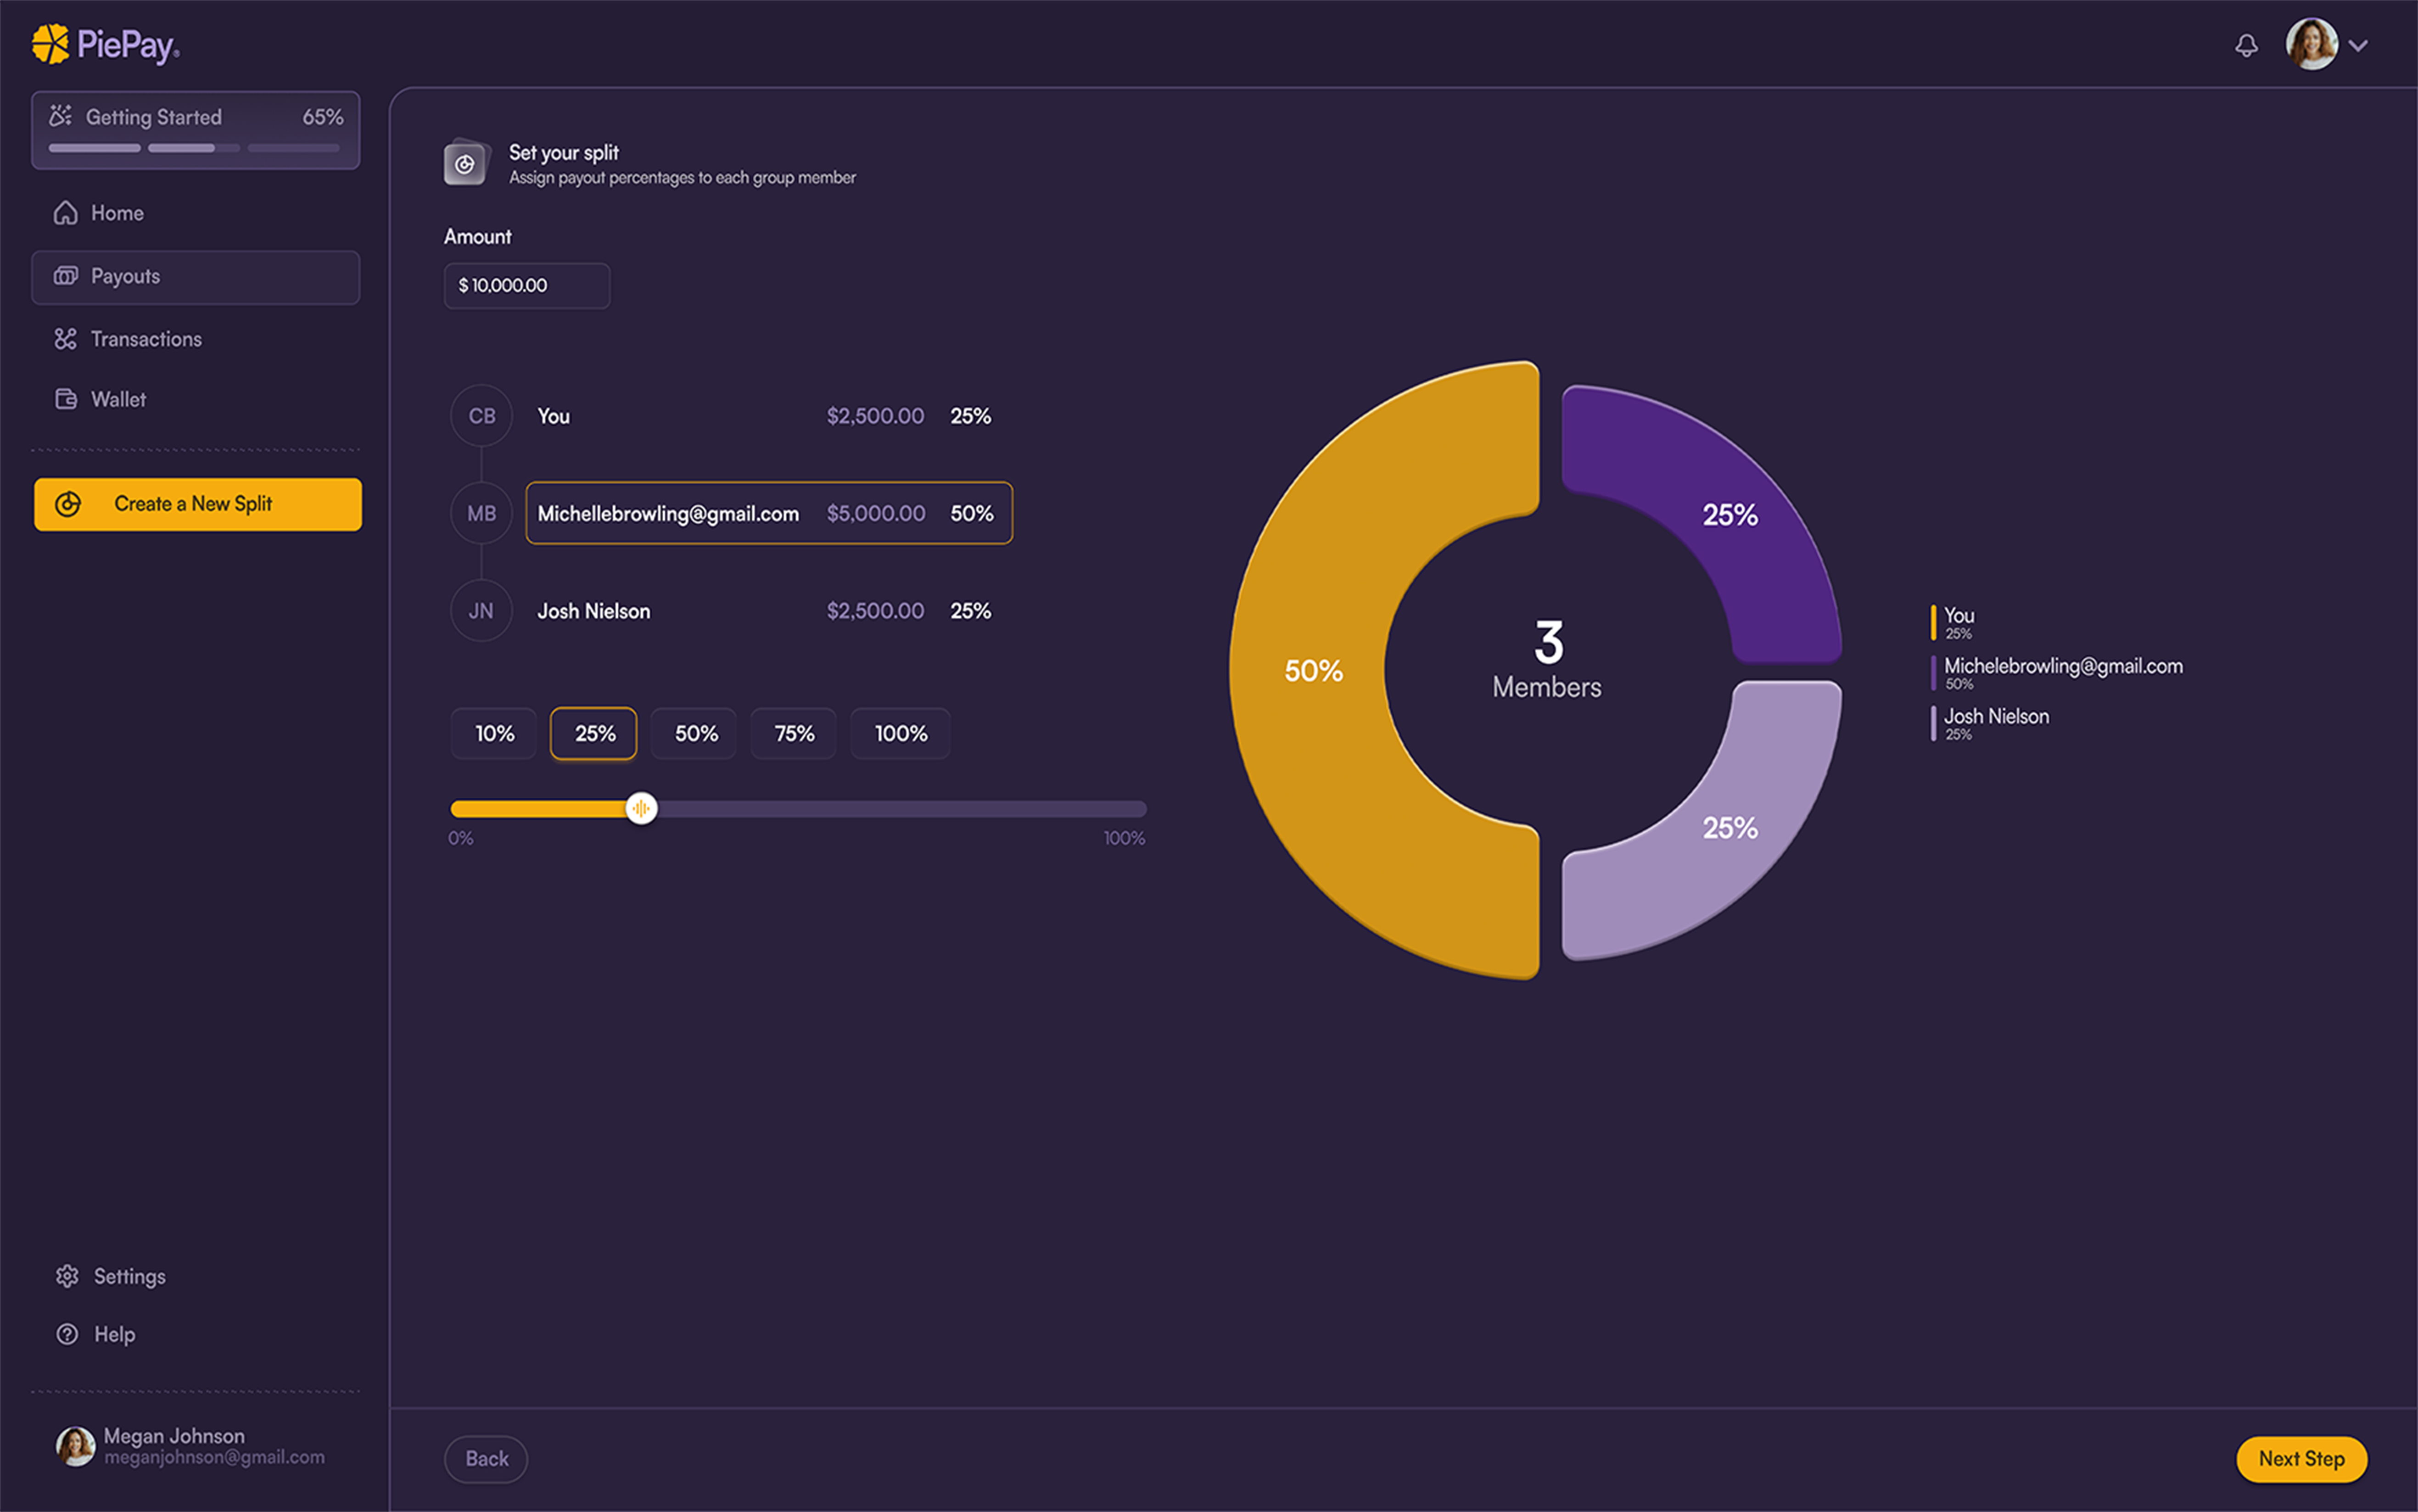Select the CB avatar for You

tap(481, 416)
